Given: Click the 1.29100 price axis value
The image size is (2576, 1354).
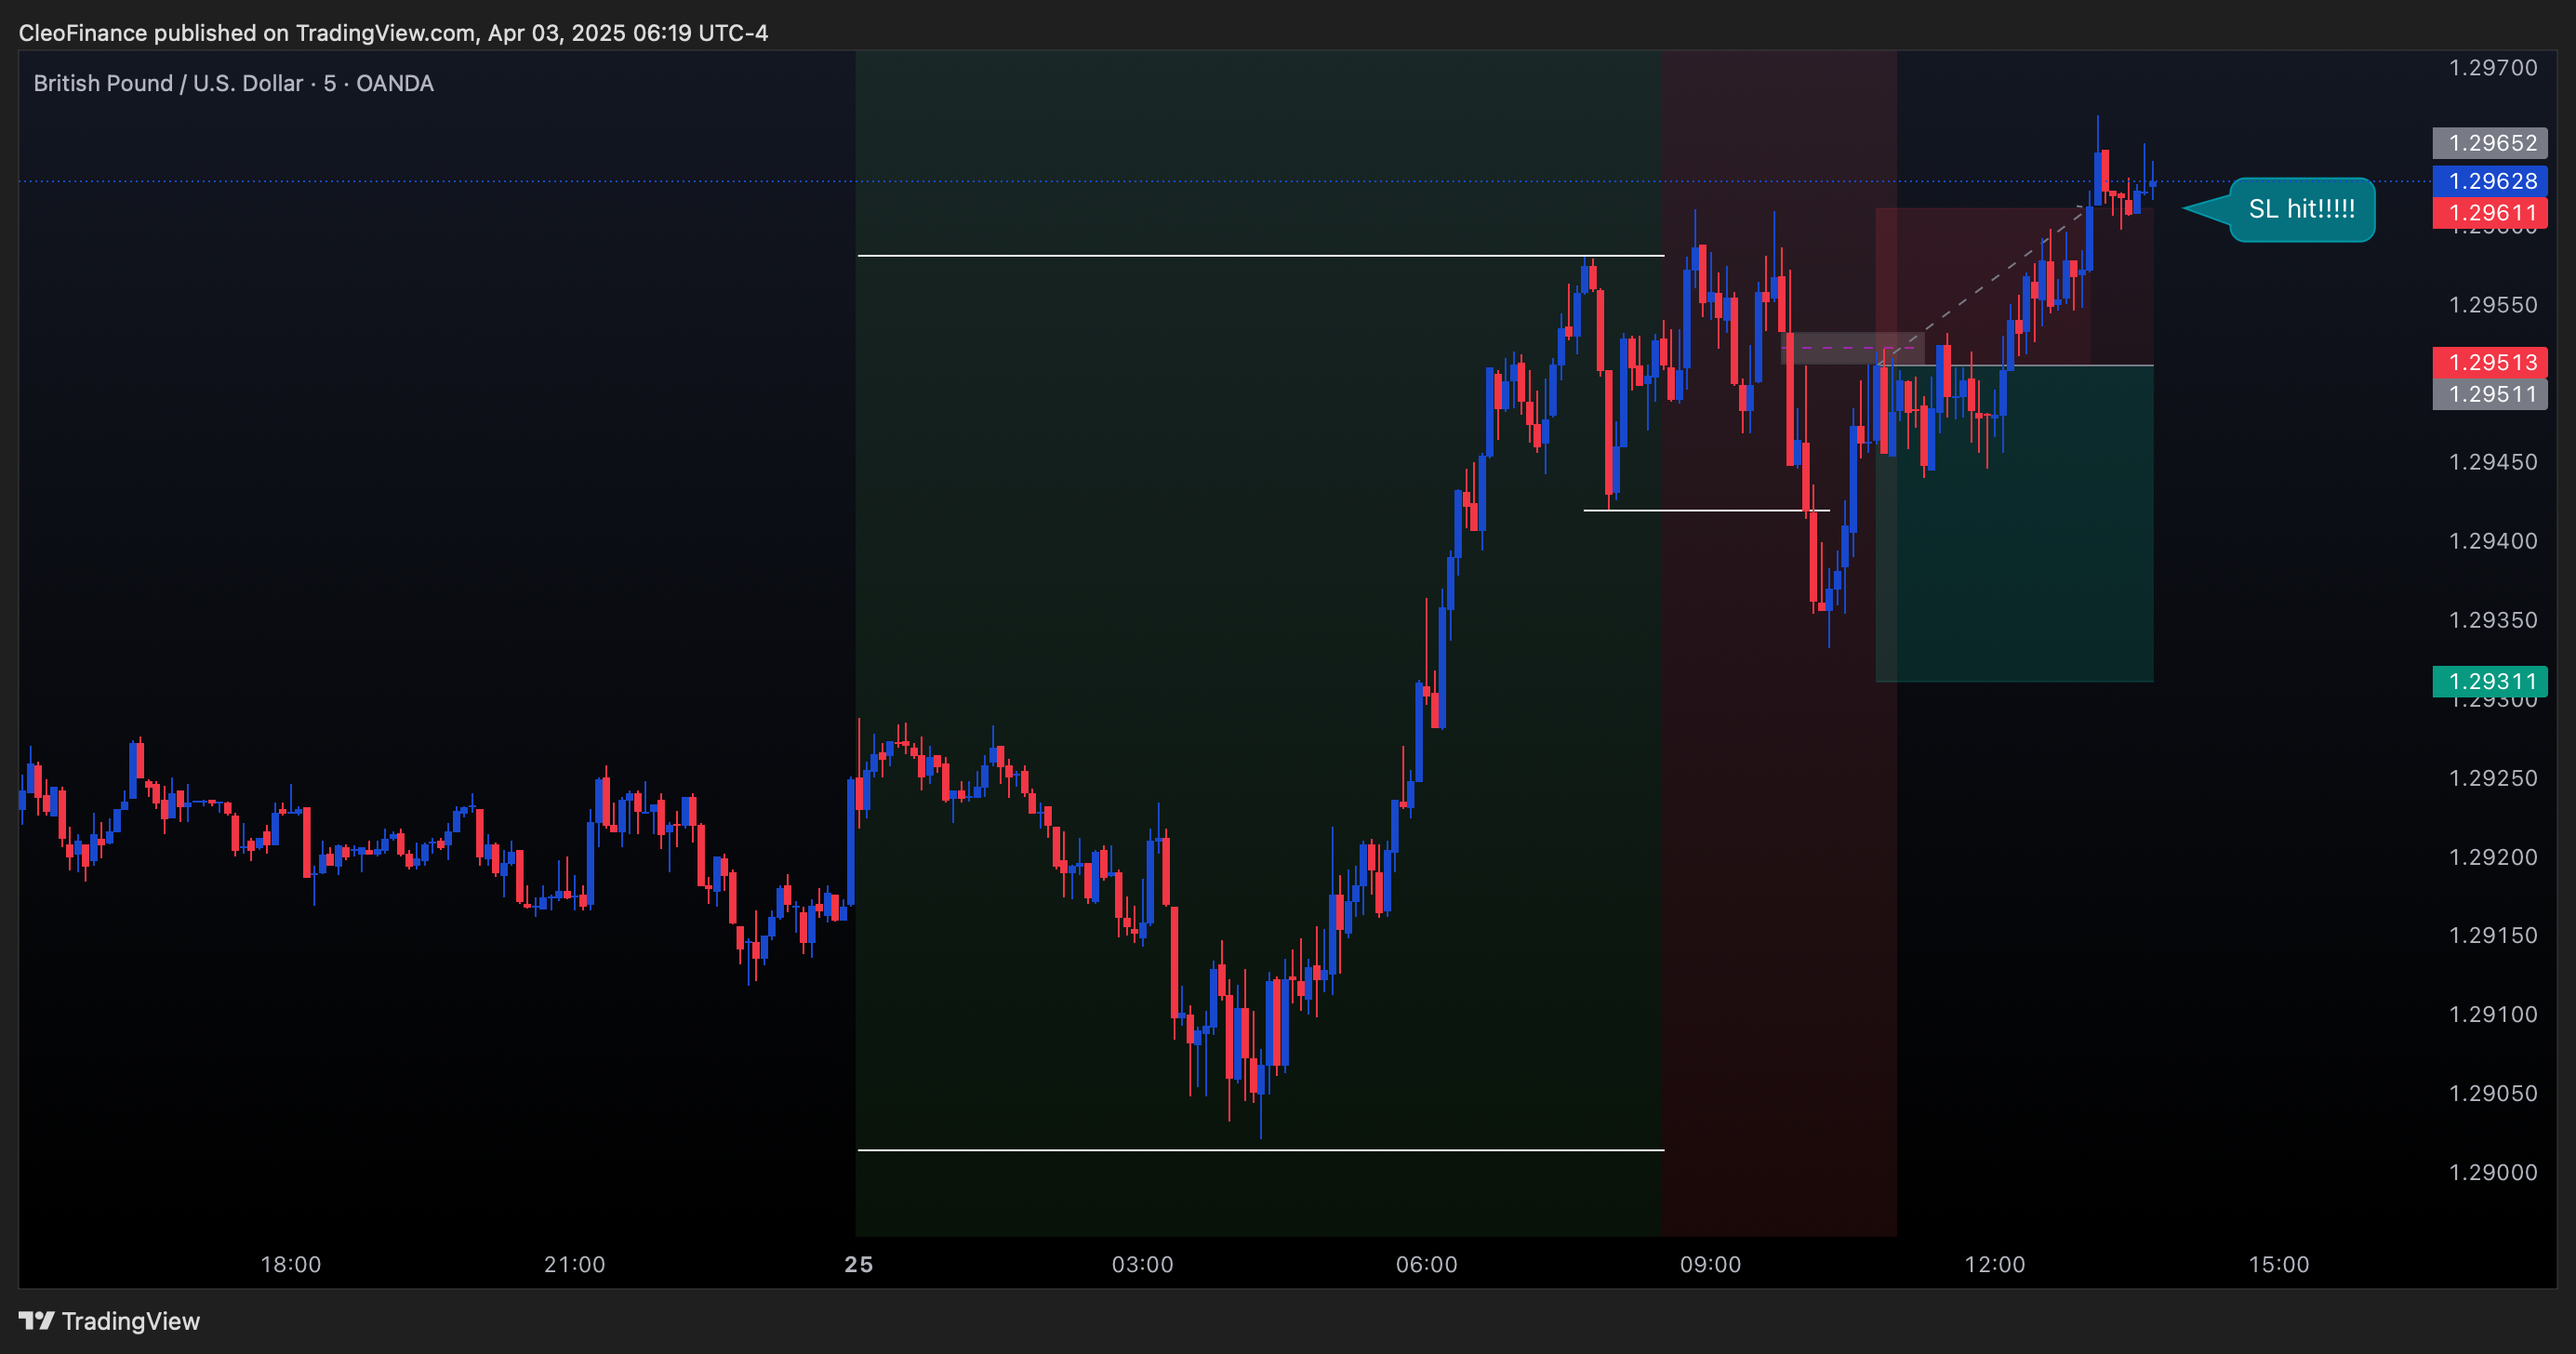Looking at the screenshot, I should (2492, 1014).
